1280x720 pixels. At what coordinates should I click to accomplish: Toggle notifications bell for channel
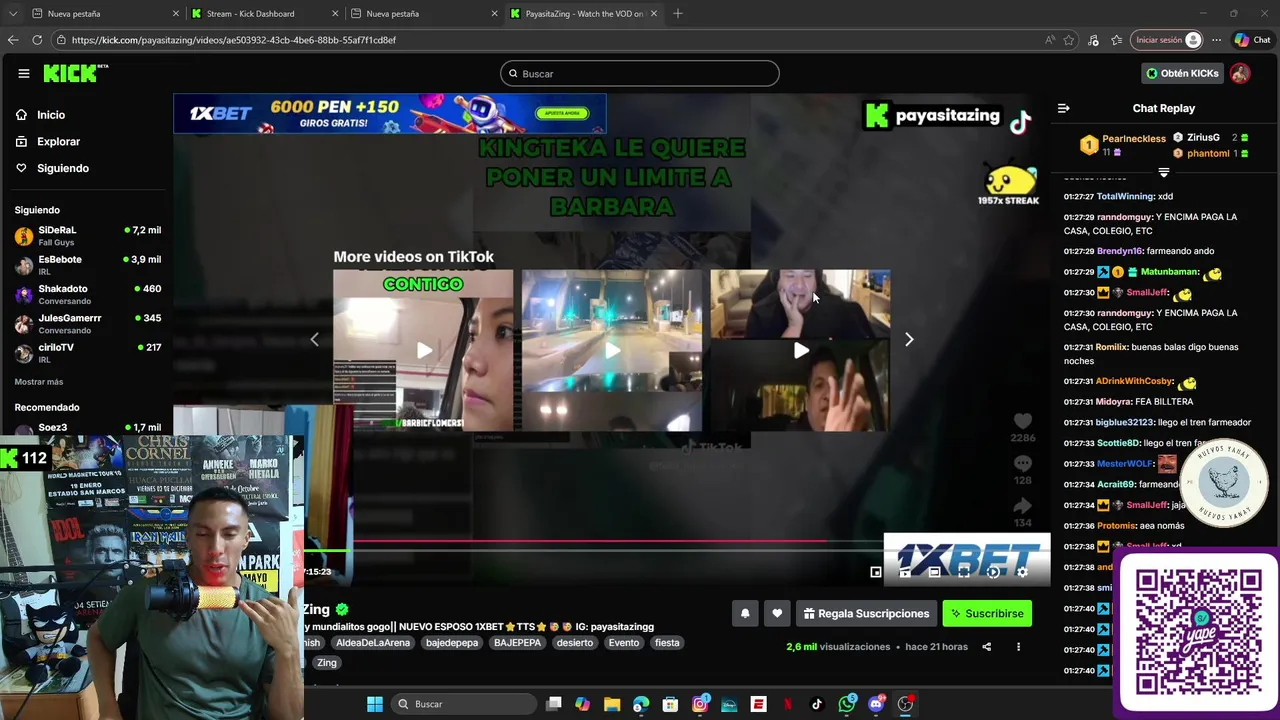(745, 614)
